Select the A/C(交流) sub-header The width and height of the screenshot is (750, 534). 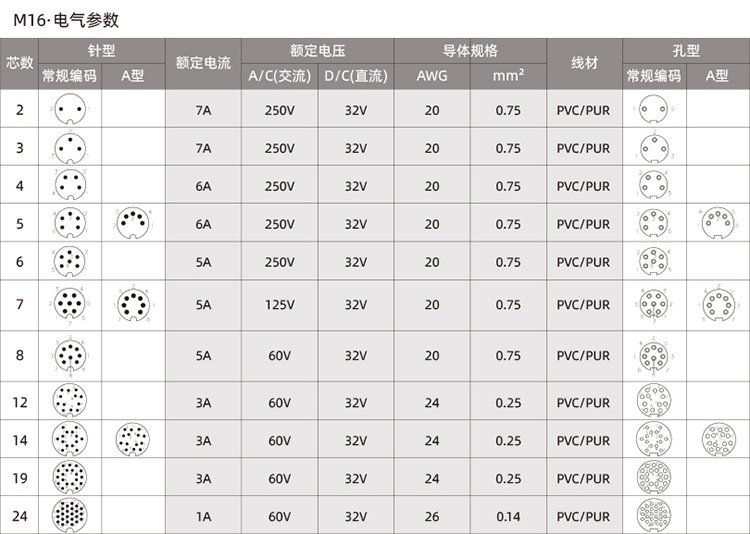pos(280,75)
